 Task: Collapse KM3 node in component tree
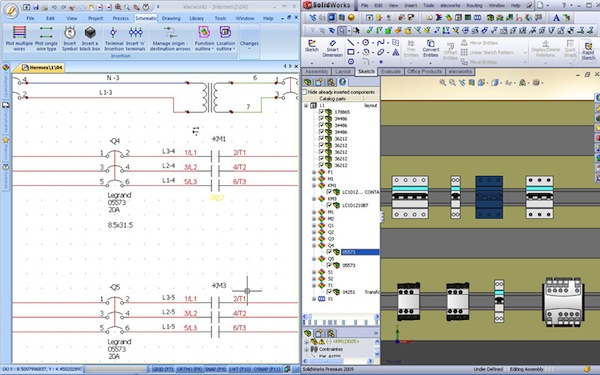[x=314, y=199]
